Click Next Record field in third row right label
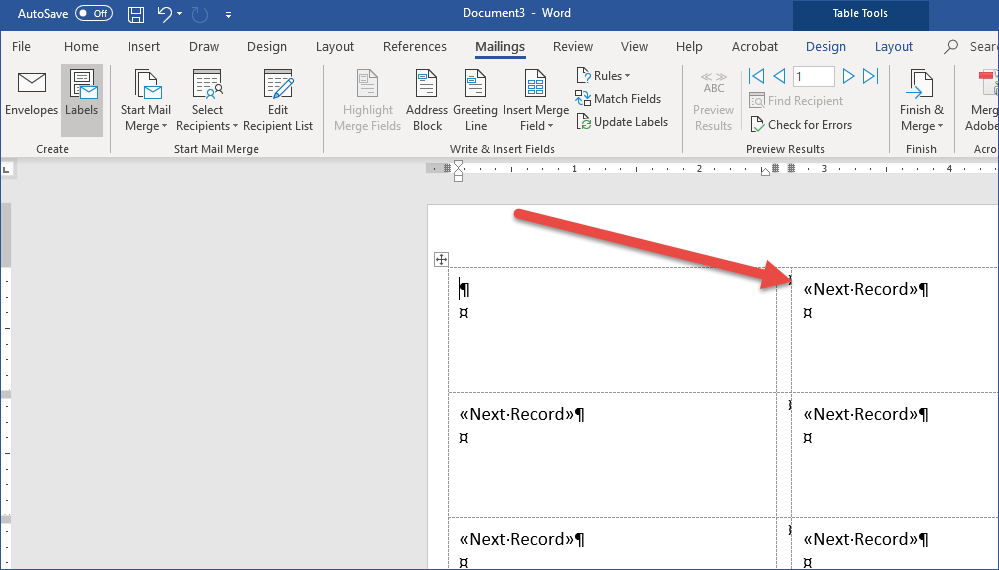 (x=861, y=539)
